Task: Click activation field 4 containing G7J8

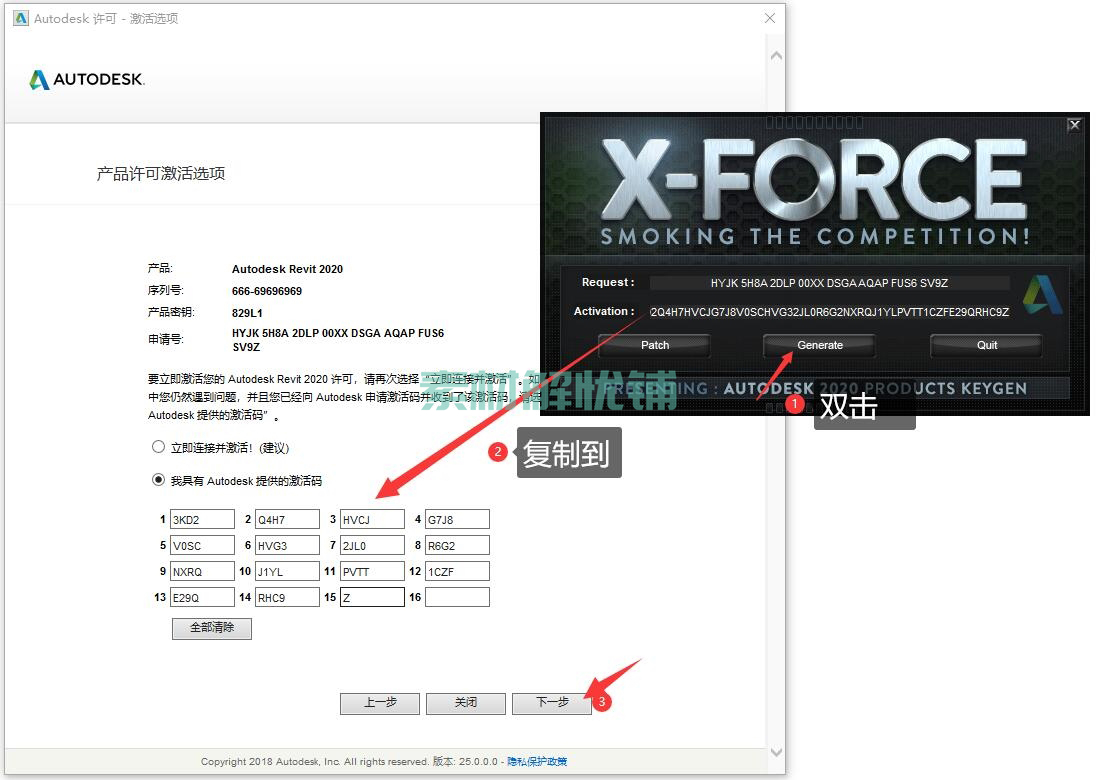Action: tap(457, 519)
